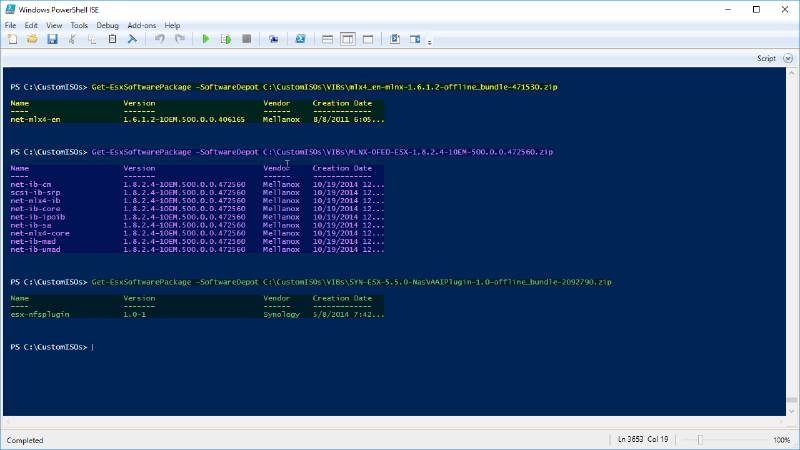The height and width of the screenshot is (450, 800).
Task: Click version 1.6.1.2-1OEM.500.0.0.406165 text
Action: [x=184, y=119]
